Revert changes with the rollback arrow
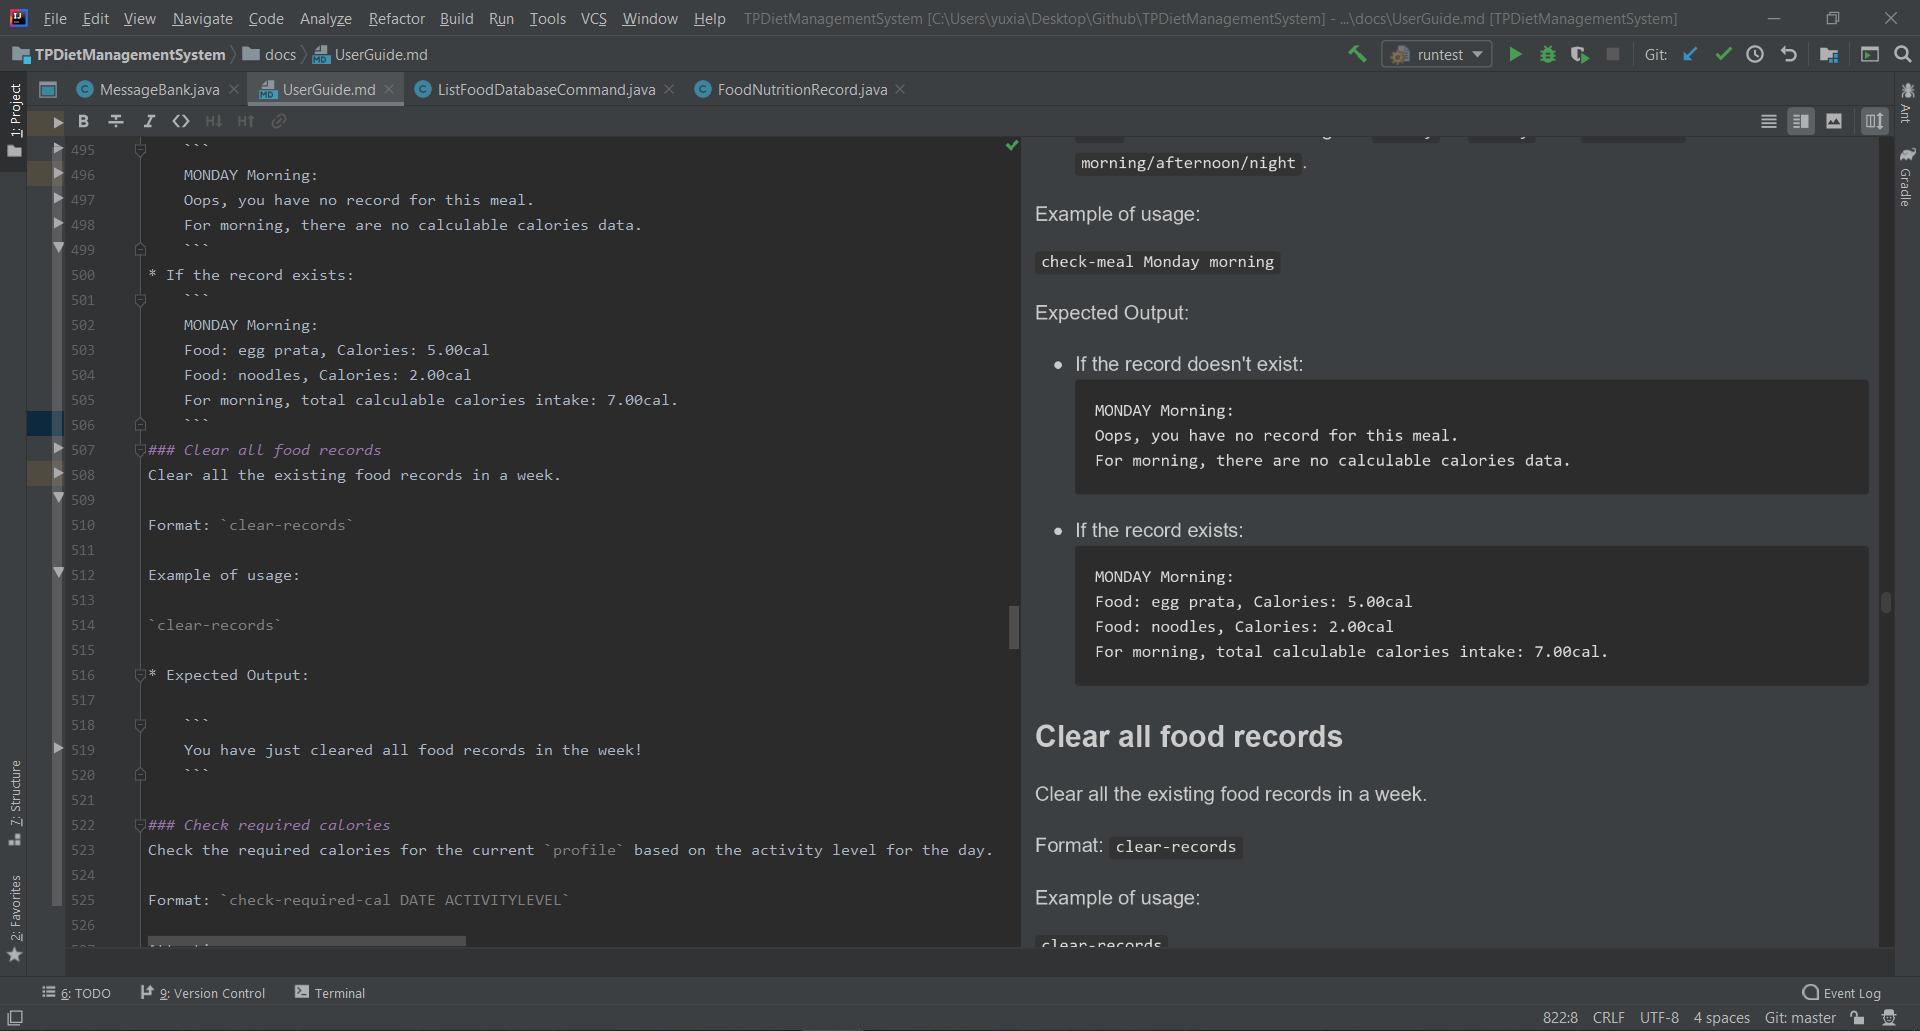 point(1789,54)
